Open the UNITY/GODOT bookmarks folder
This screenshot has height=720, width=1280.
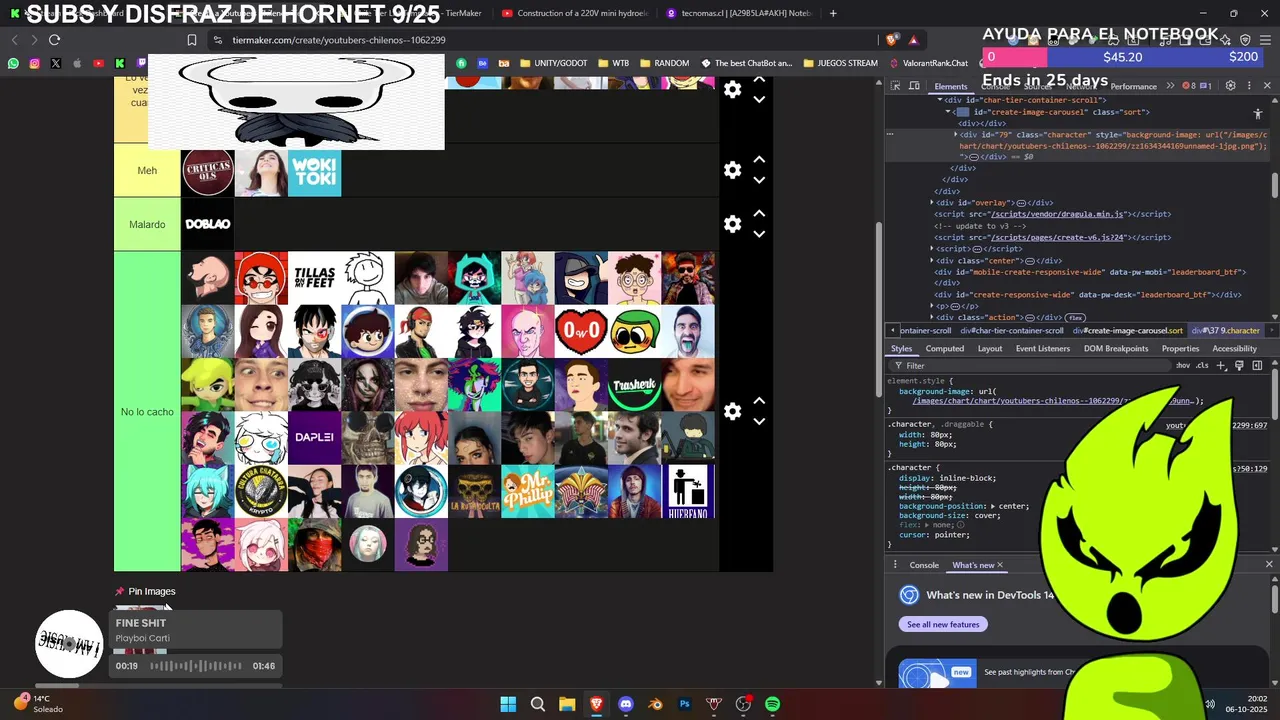click(x=552, y=63)
